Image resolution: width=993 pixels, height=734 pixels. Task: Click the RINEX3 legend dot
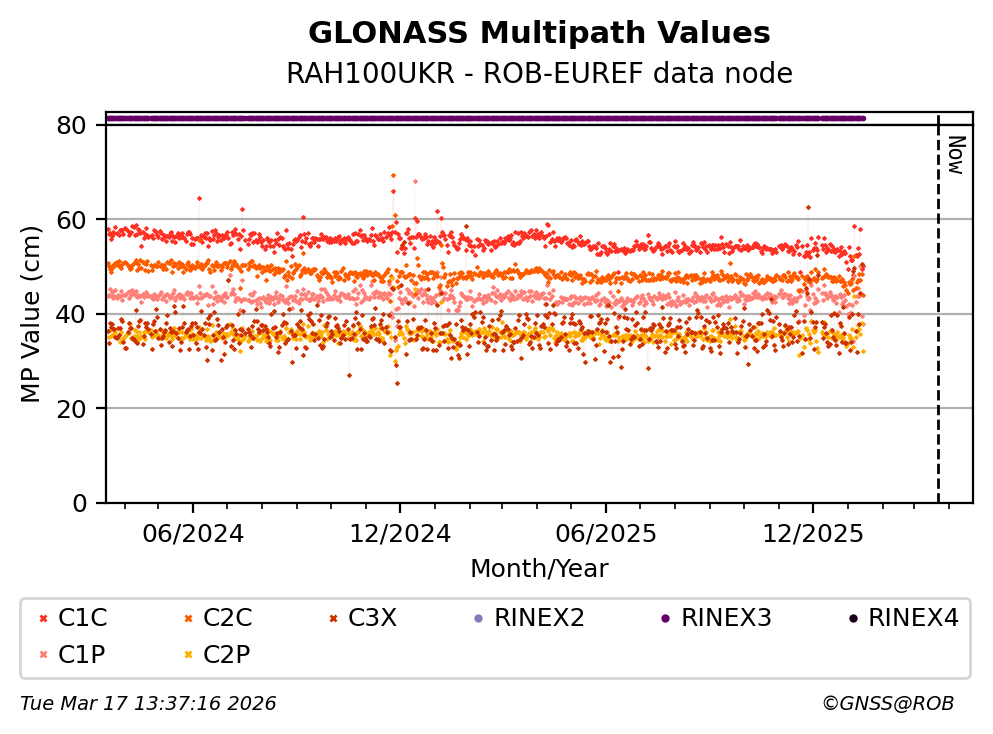tap(665, 619)
